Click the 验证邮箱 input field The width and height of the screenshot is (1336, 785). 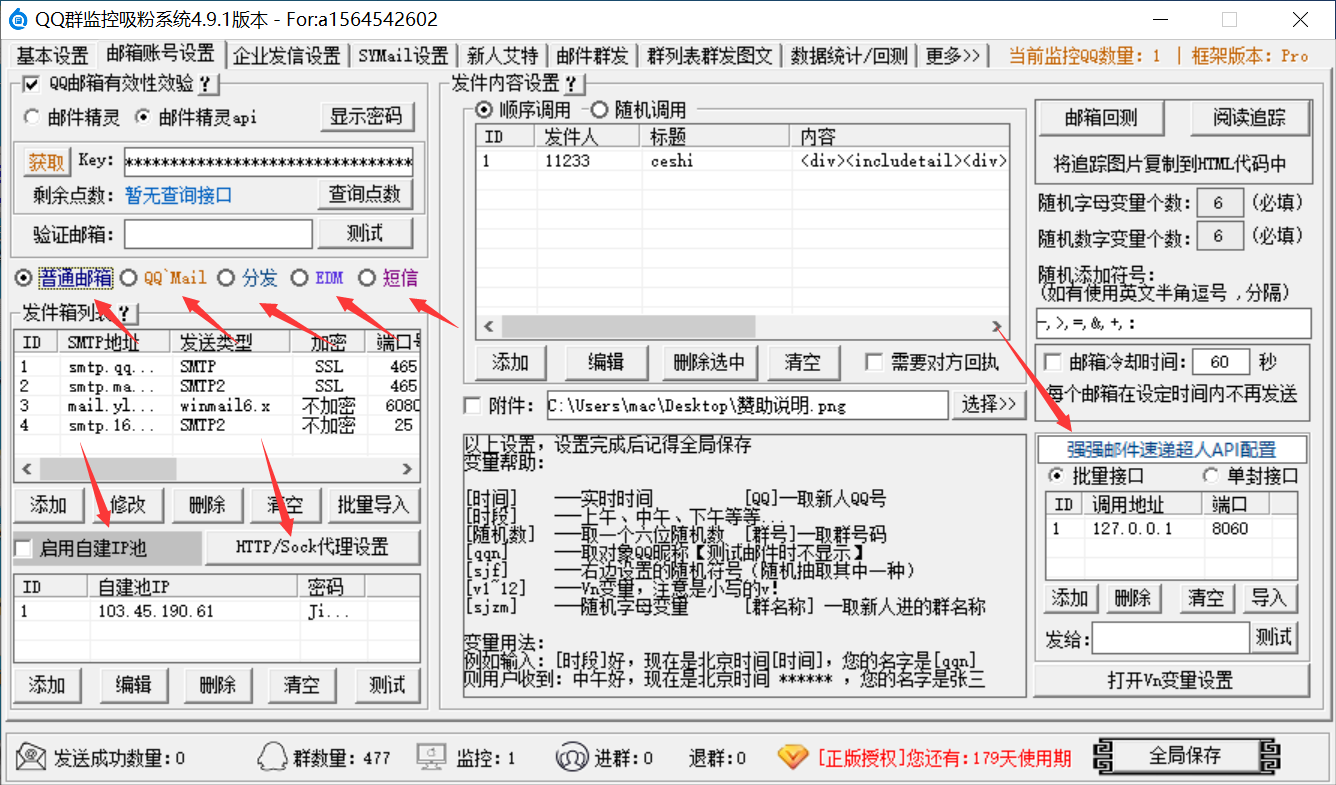(218, 234)
